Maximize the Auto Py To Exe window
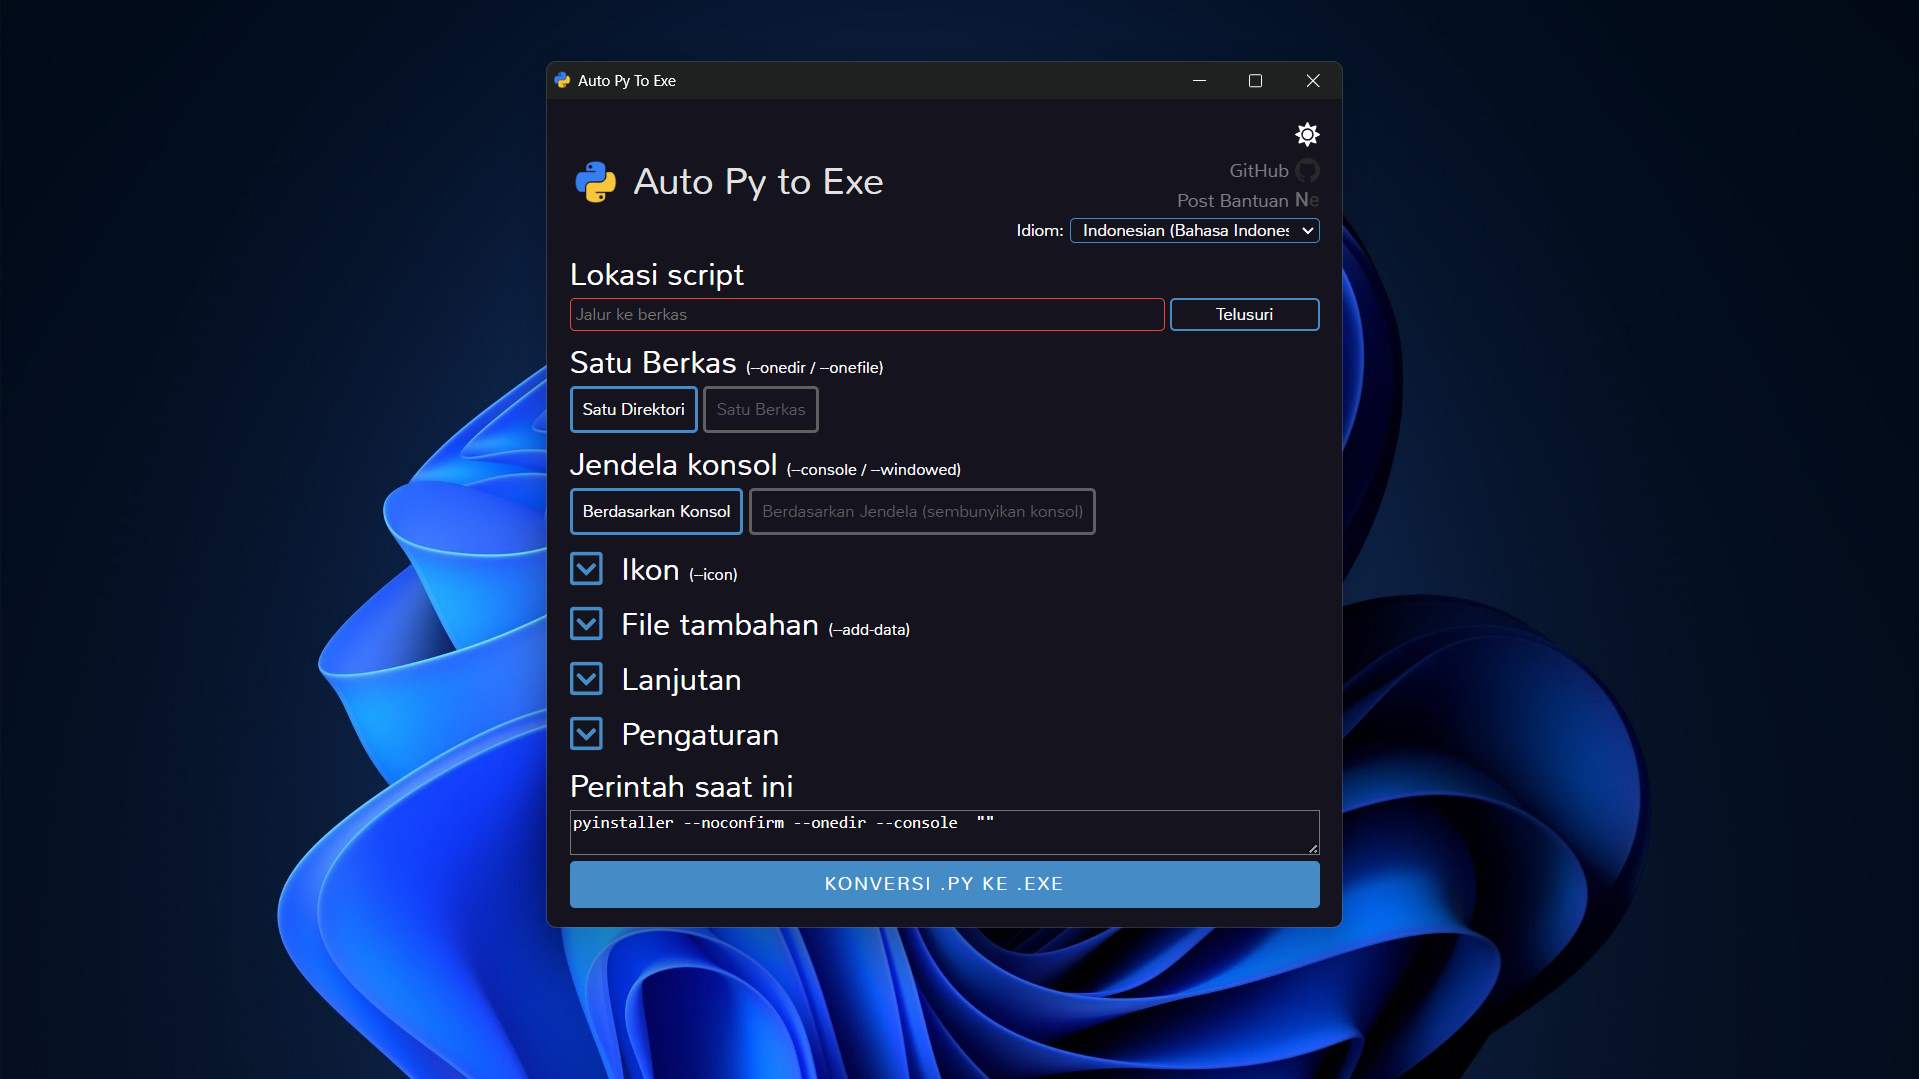The width and height of the screenshot is (1919, 1079). (1255, 80)
